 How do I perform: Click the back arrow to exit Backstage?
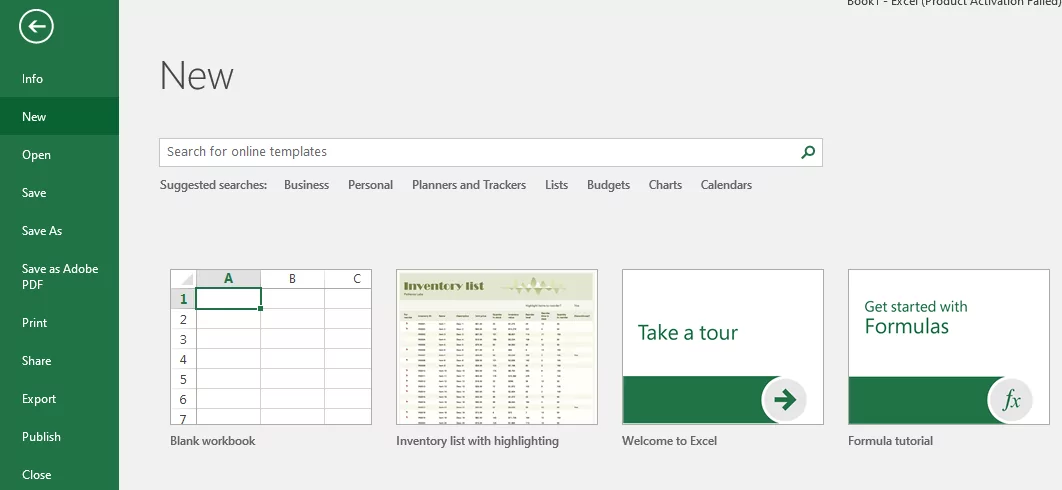pos(36,27)
